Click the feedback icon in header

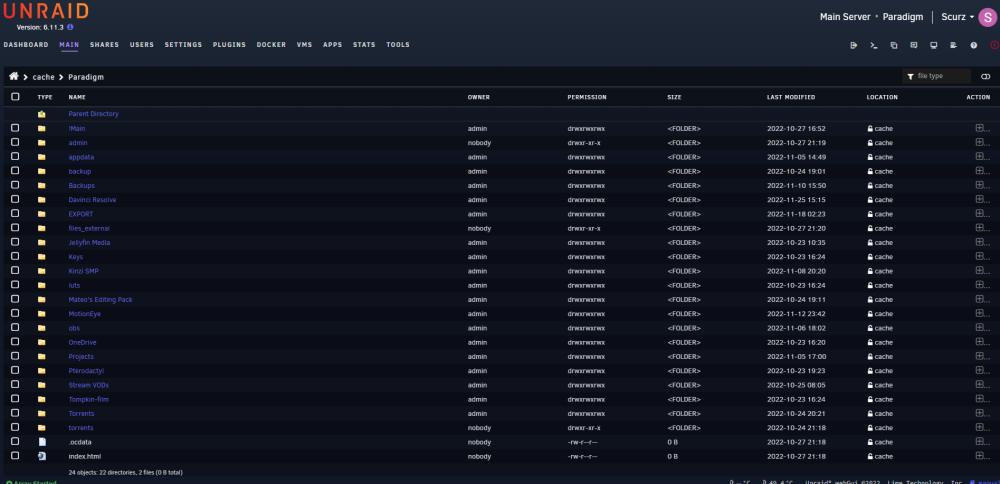pyautogui.click(x=914, y=45)
